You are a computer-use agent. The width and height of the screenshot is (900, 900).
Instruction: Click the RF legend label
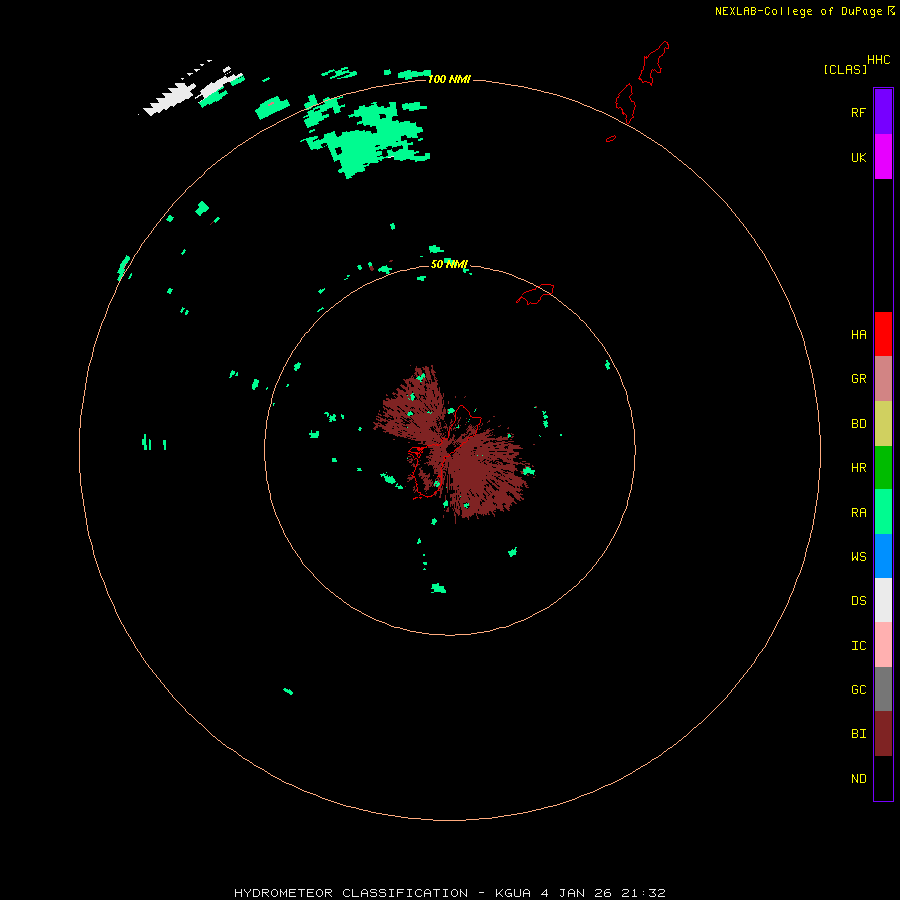coord(858,112)
